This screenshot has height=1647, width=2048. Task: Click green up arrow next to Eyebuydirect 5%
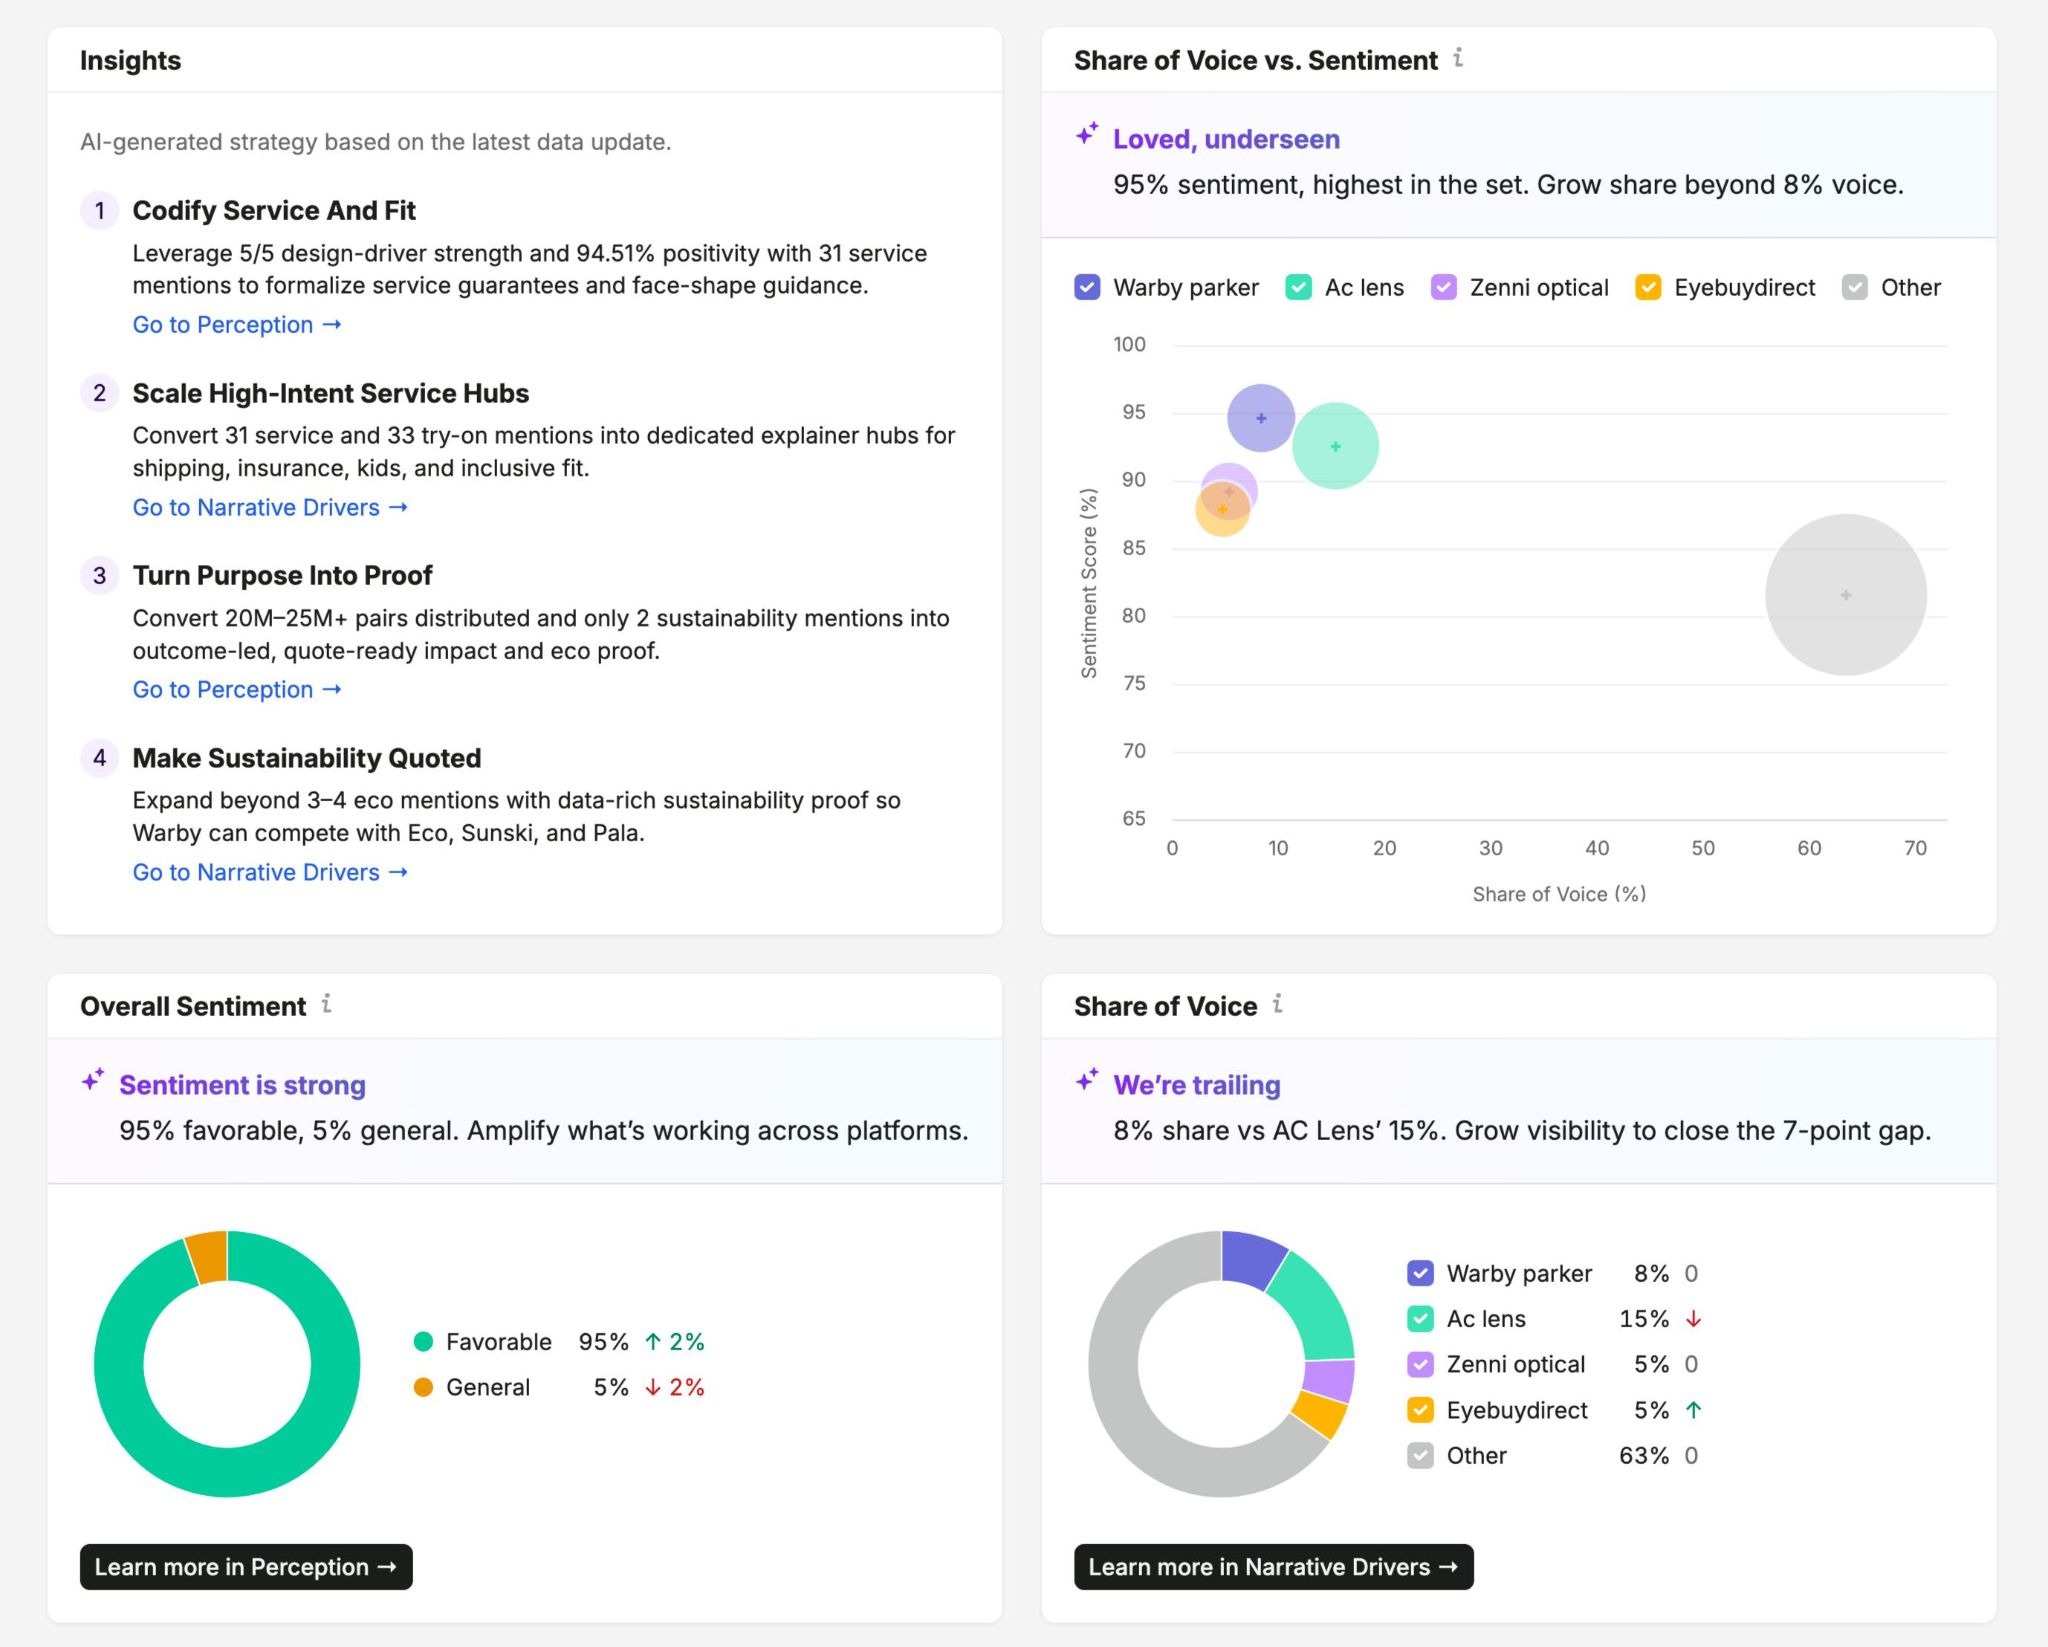click(x=1693, y=1410)
